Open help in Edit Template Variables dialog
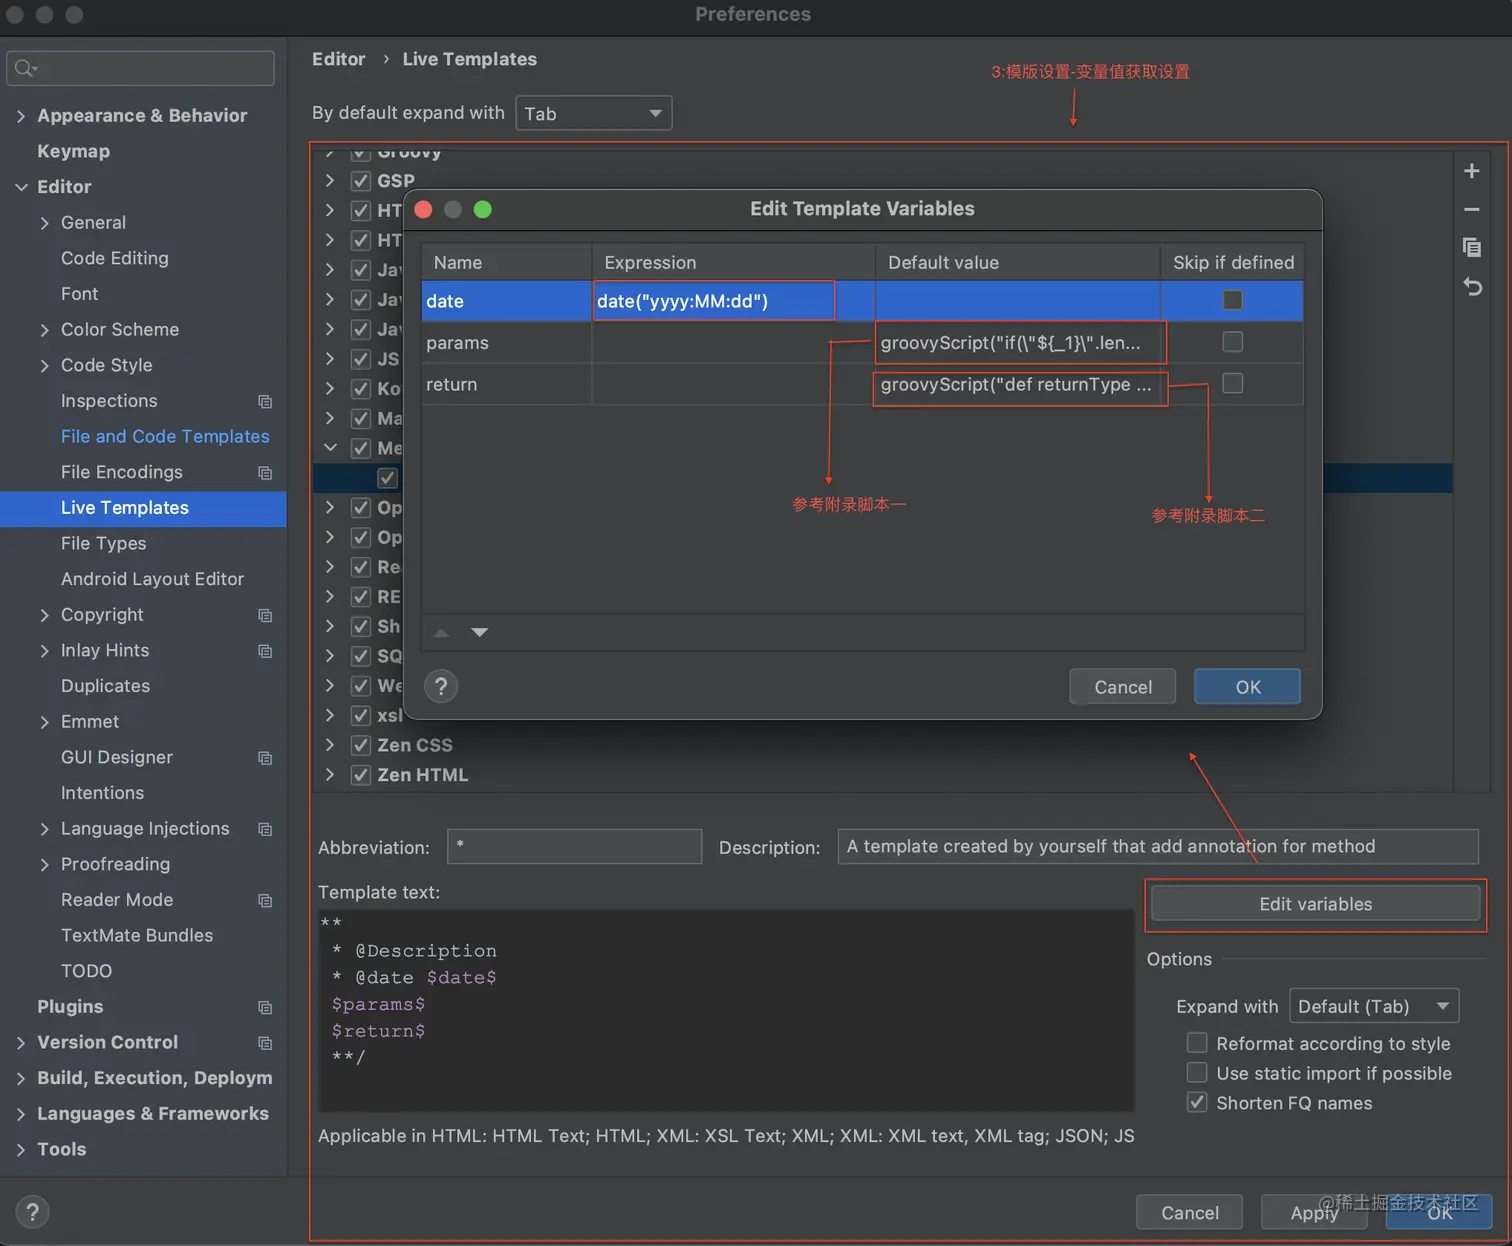The width and height of the screenshot is (1512, 1246). click(x=441, y=686)
